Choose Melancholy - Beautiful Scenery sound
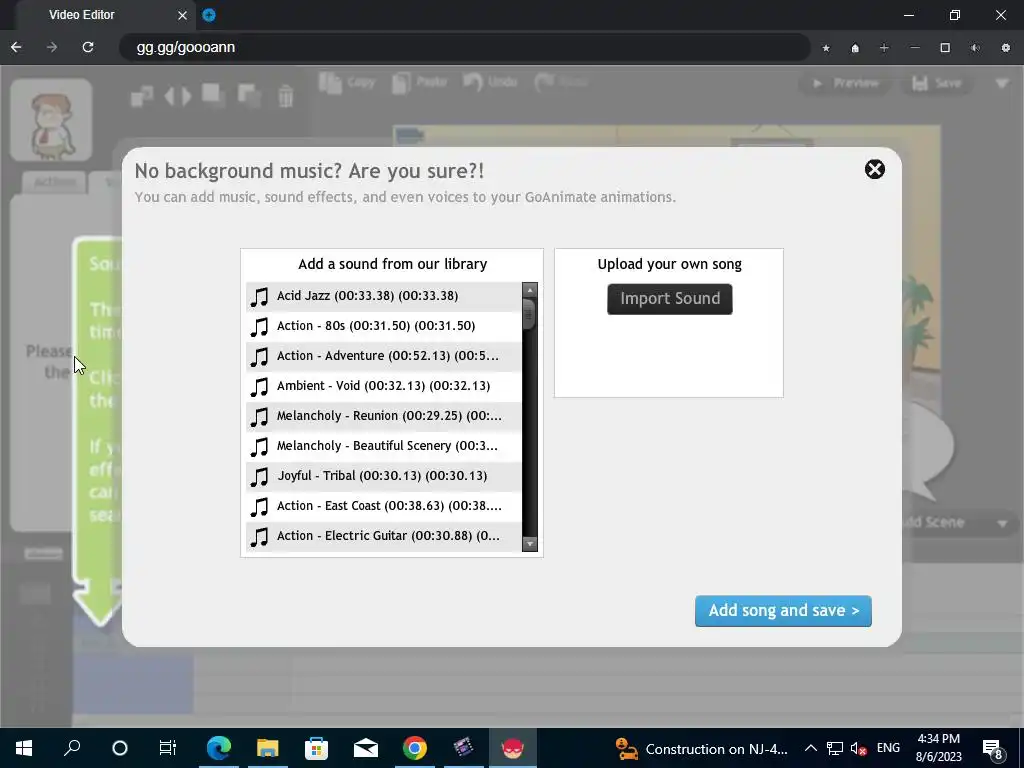Screen dimensions: 1024x768 384,446
